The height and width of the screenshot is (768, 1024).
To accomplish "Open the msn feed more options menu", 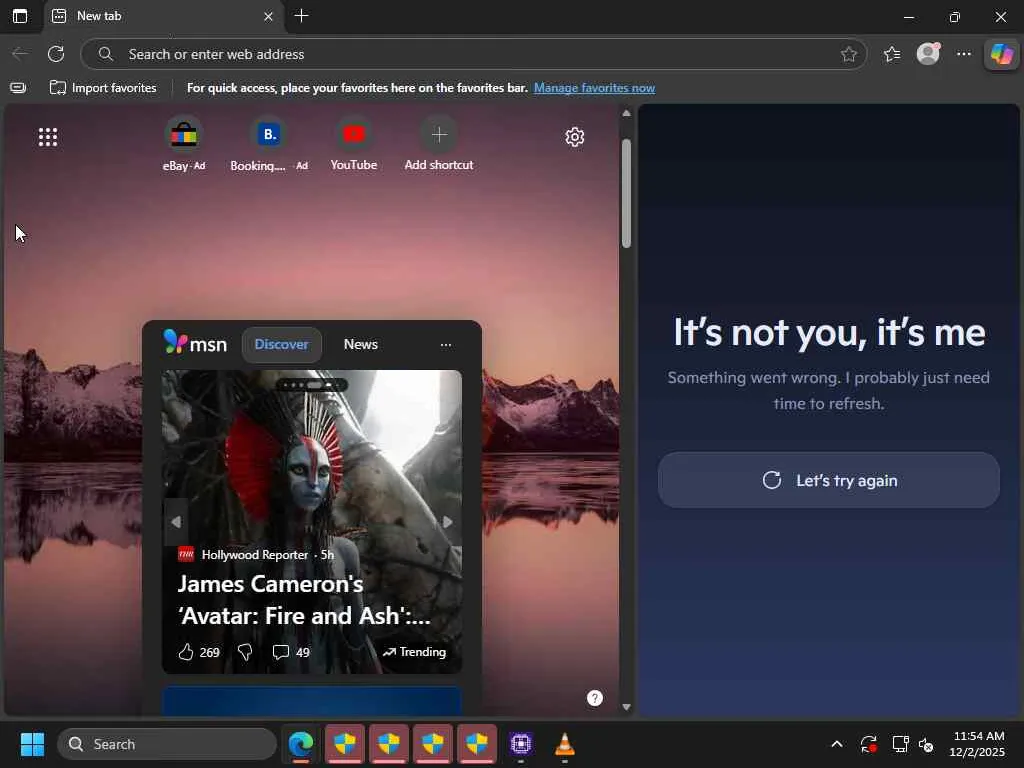I will tap(445, 345).
